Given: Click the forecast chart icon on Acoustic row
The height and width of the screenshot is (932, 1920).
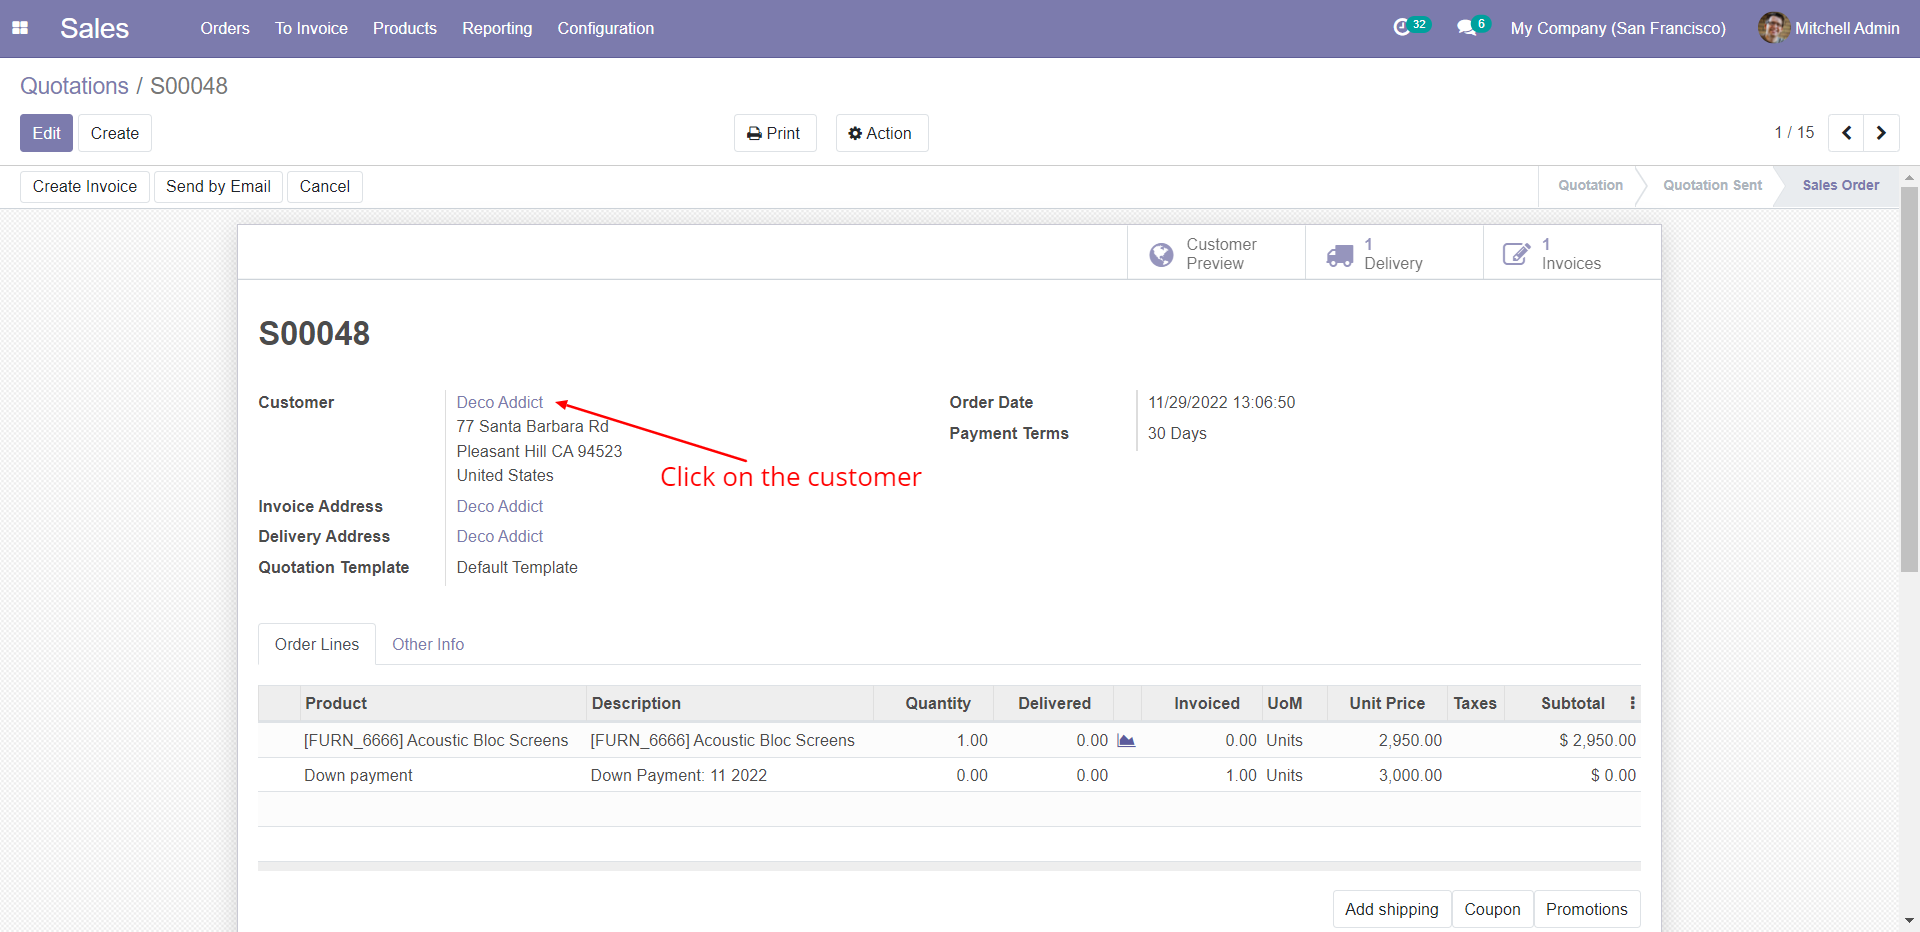Looking at the screenshot, I should [x=1126, y=741].
